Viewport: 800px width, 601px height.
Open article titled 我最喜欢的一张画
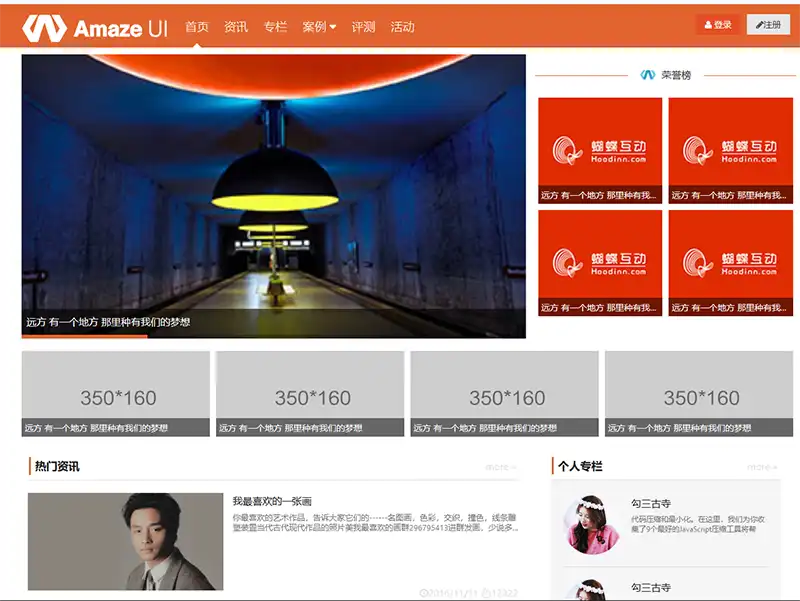pyautogui.click(x=272, y=501)
